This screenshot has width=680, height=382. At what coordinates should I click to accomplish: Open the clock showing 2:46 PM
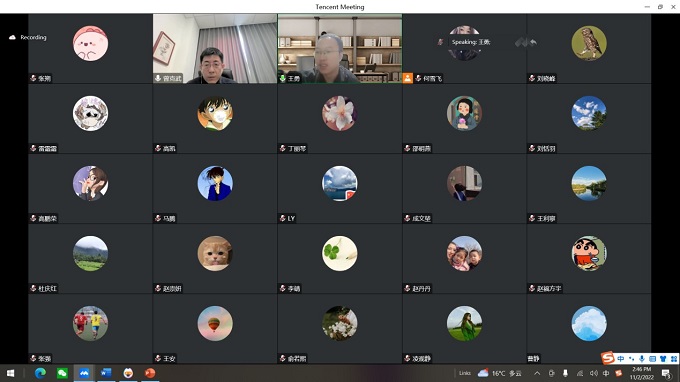tap(641, 373)
